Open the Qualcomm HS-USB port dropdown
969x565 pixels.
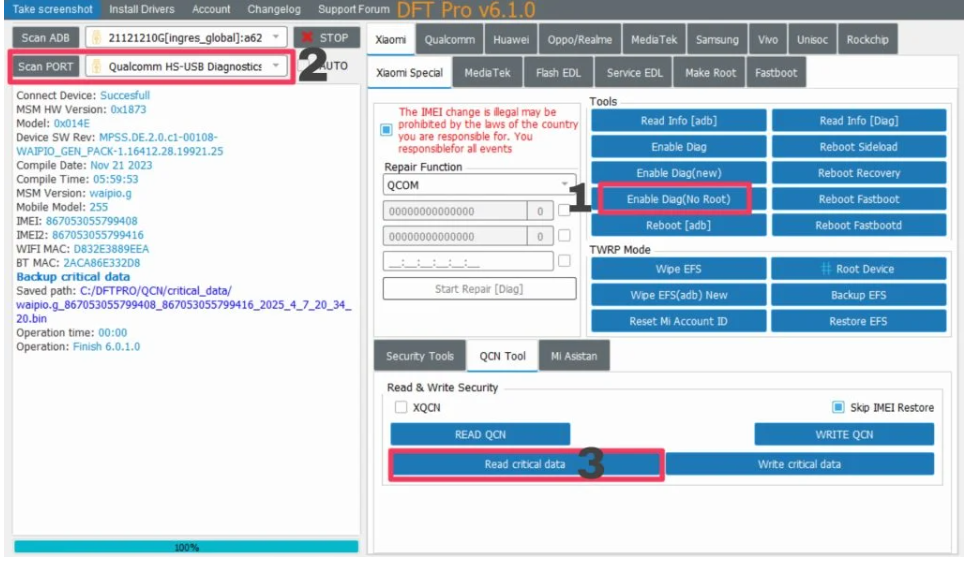(x=186, y=66)
